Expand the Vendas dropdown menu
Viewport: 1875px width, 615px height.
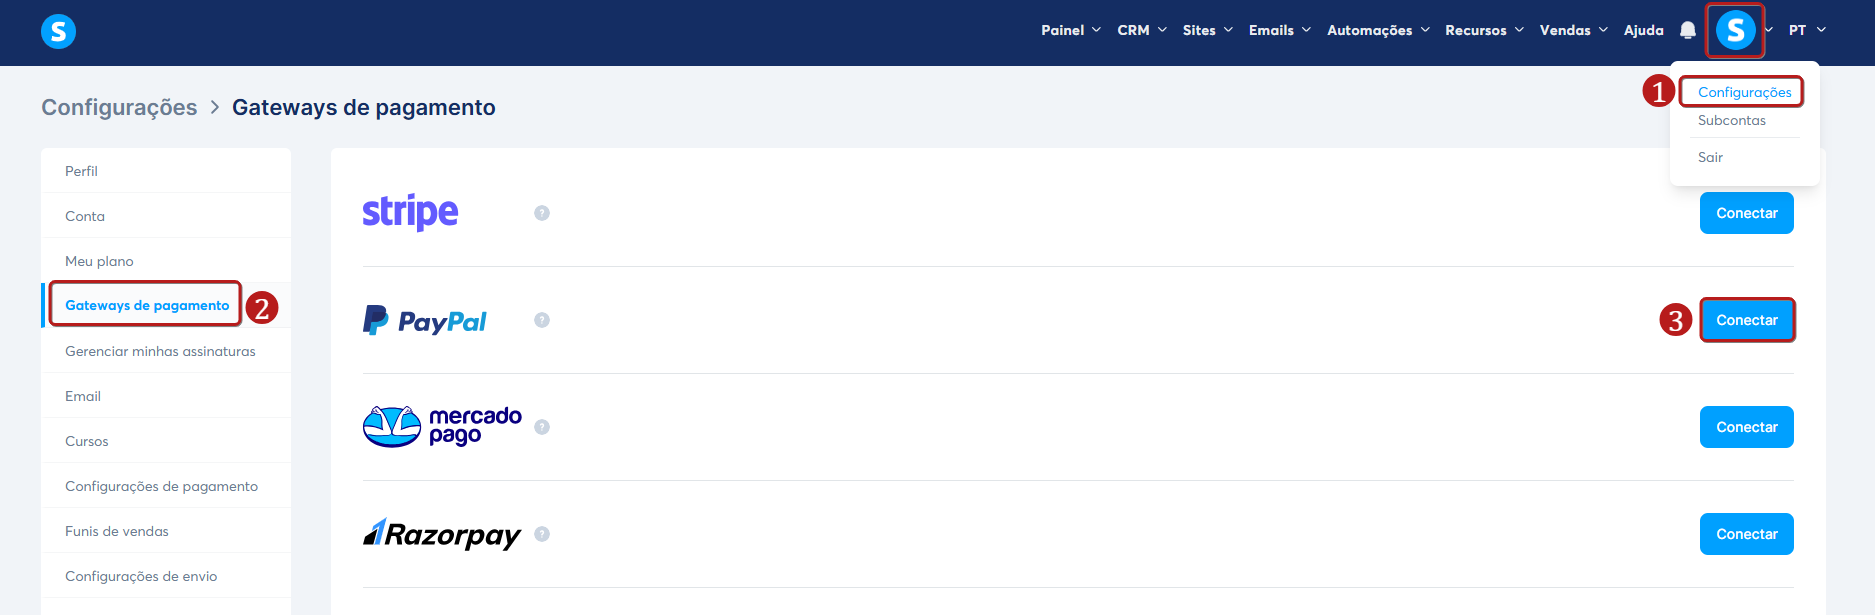click(1574, 30)
